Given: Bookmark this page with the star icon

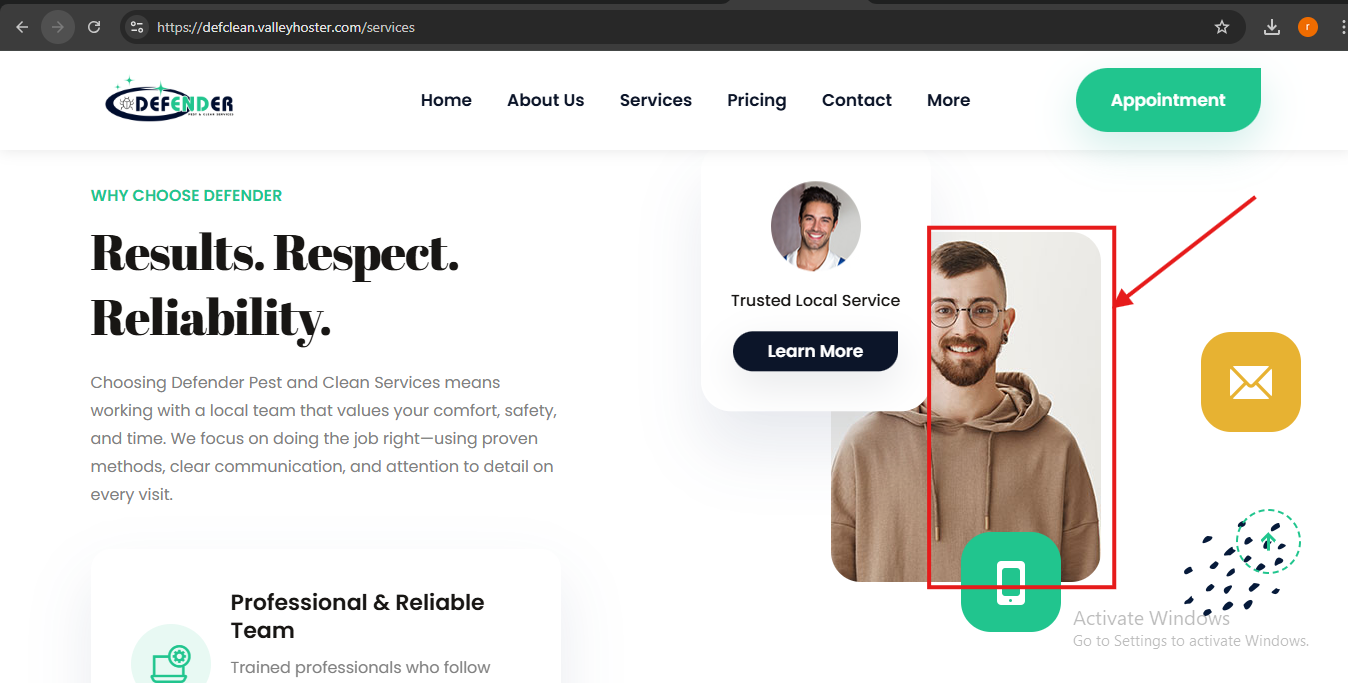Looking at the screenshot, I should [x=1222, y=27].
